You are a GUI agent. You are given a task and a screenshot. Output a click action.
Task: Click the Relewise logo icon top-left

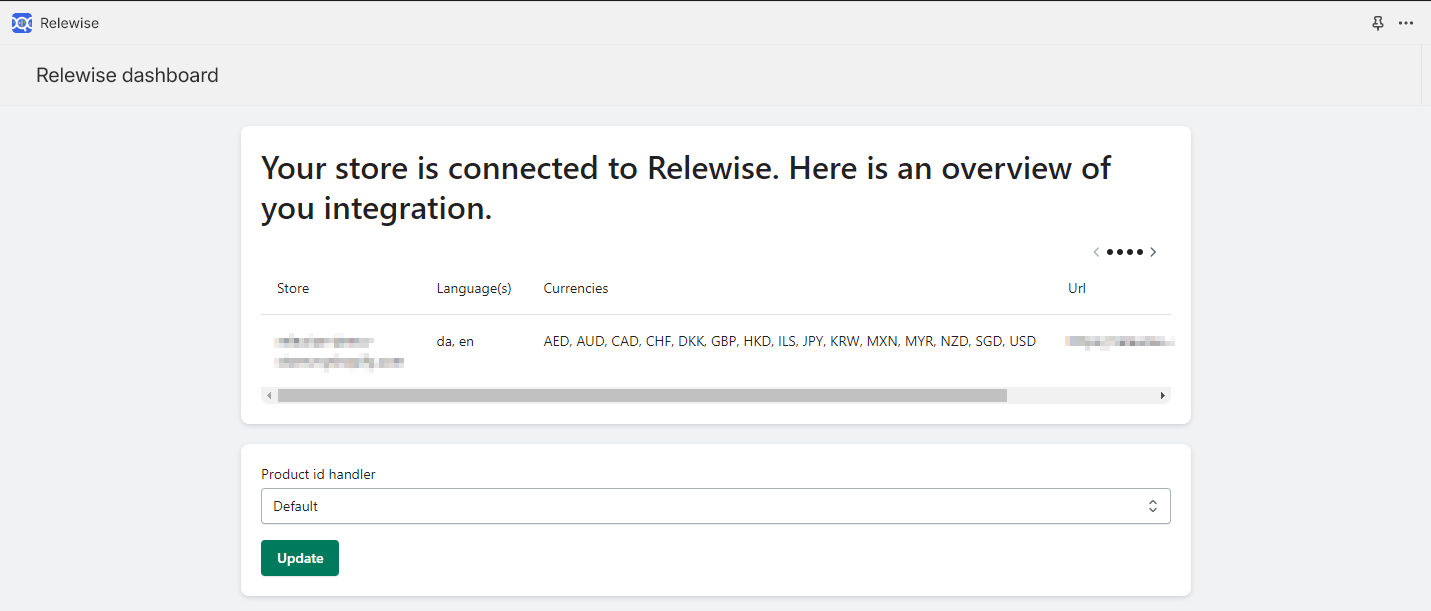[x=21, y=22]
